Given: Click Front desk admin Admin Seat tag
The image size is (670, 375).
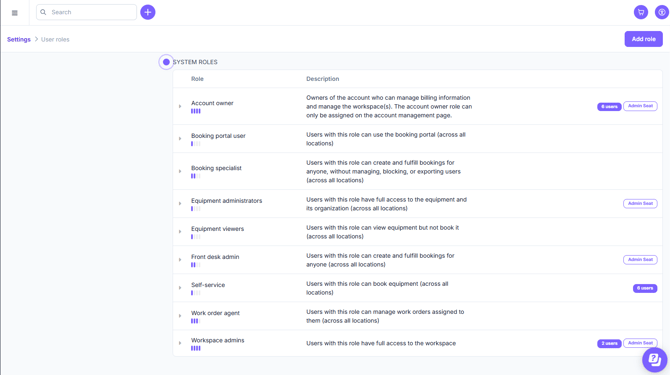Looking at the screenshot, I should (640, 260).
